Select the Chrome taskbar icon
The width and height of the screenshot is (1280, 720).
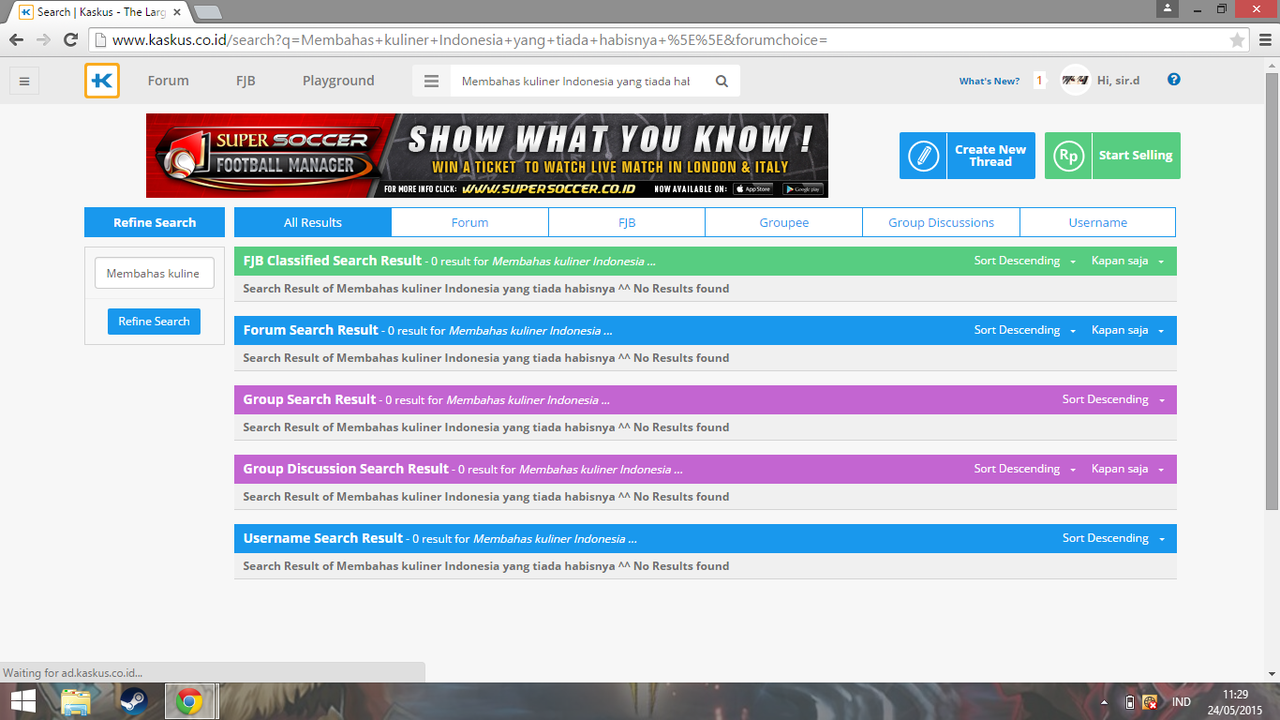coord(190,701)
